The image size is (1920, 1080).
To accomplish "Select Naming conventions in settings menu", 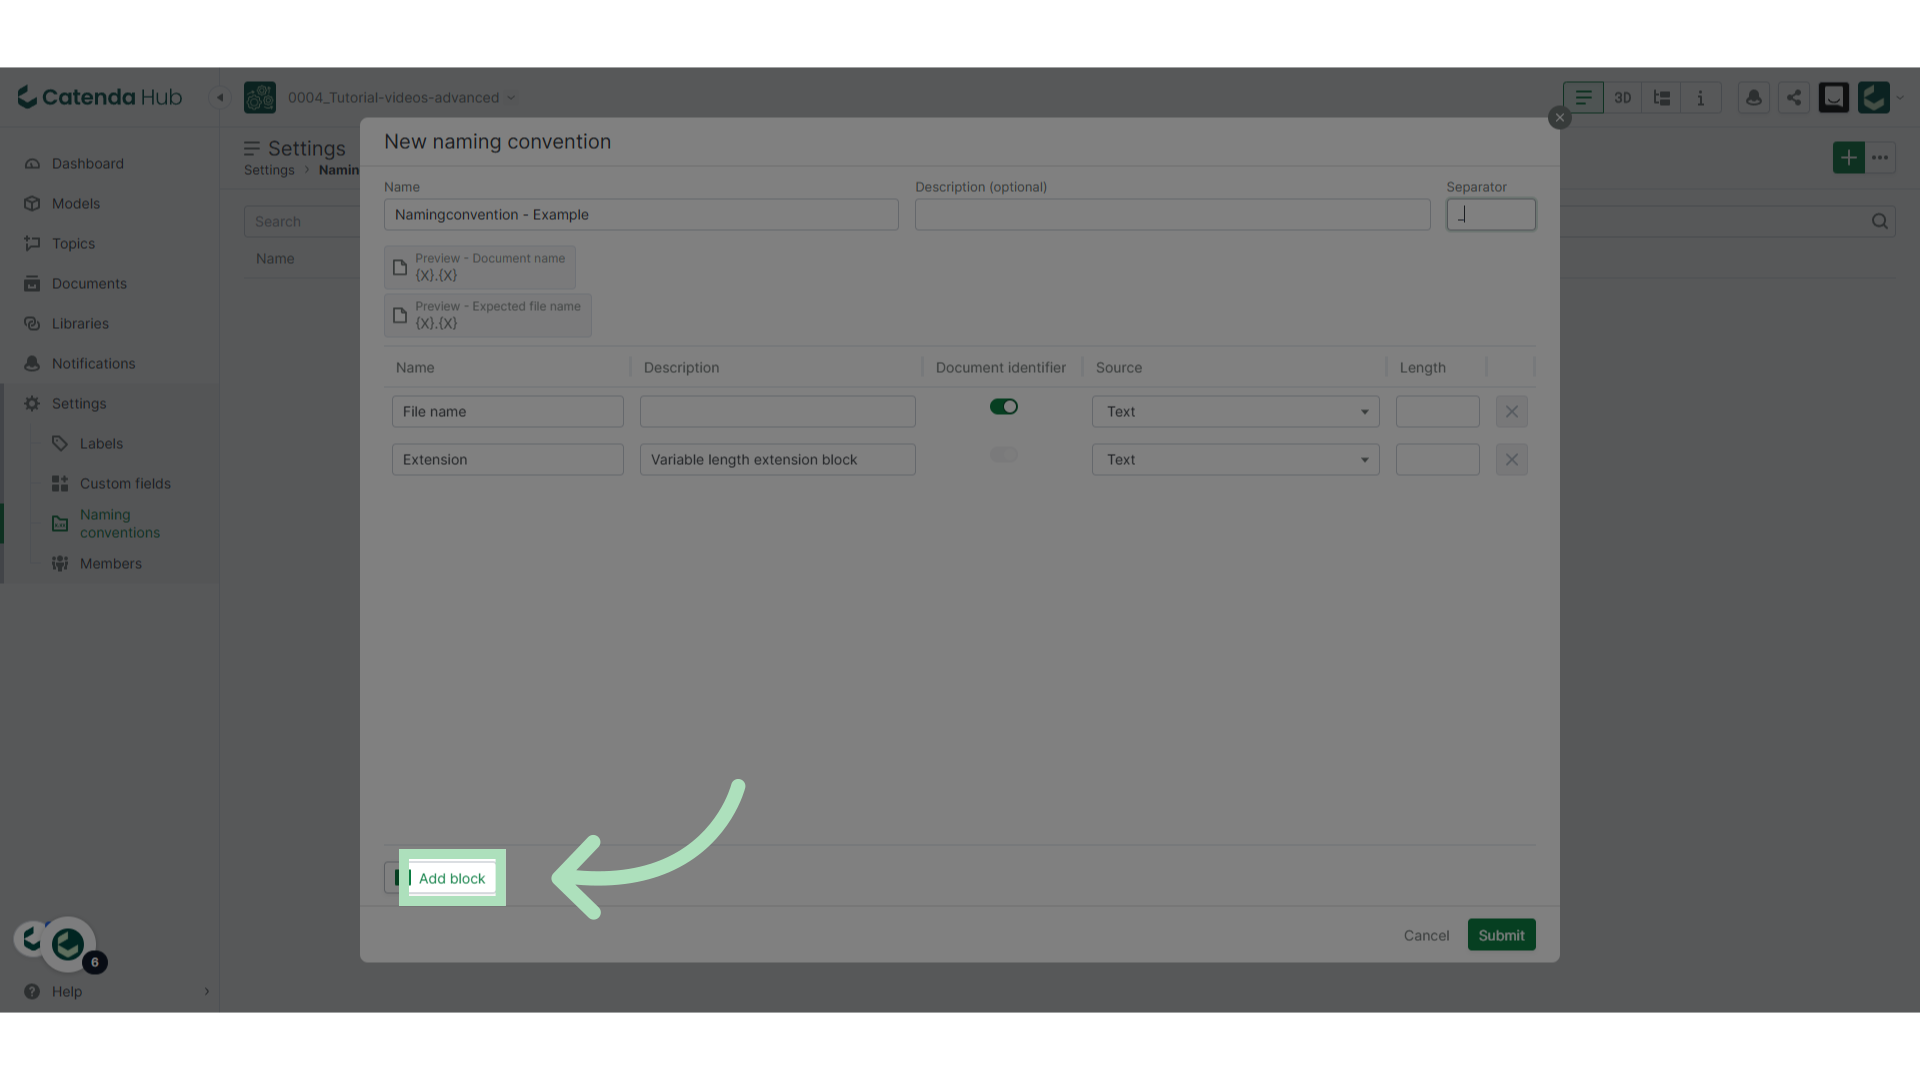I will (x=119, y=523).
